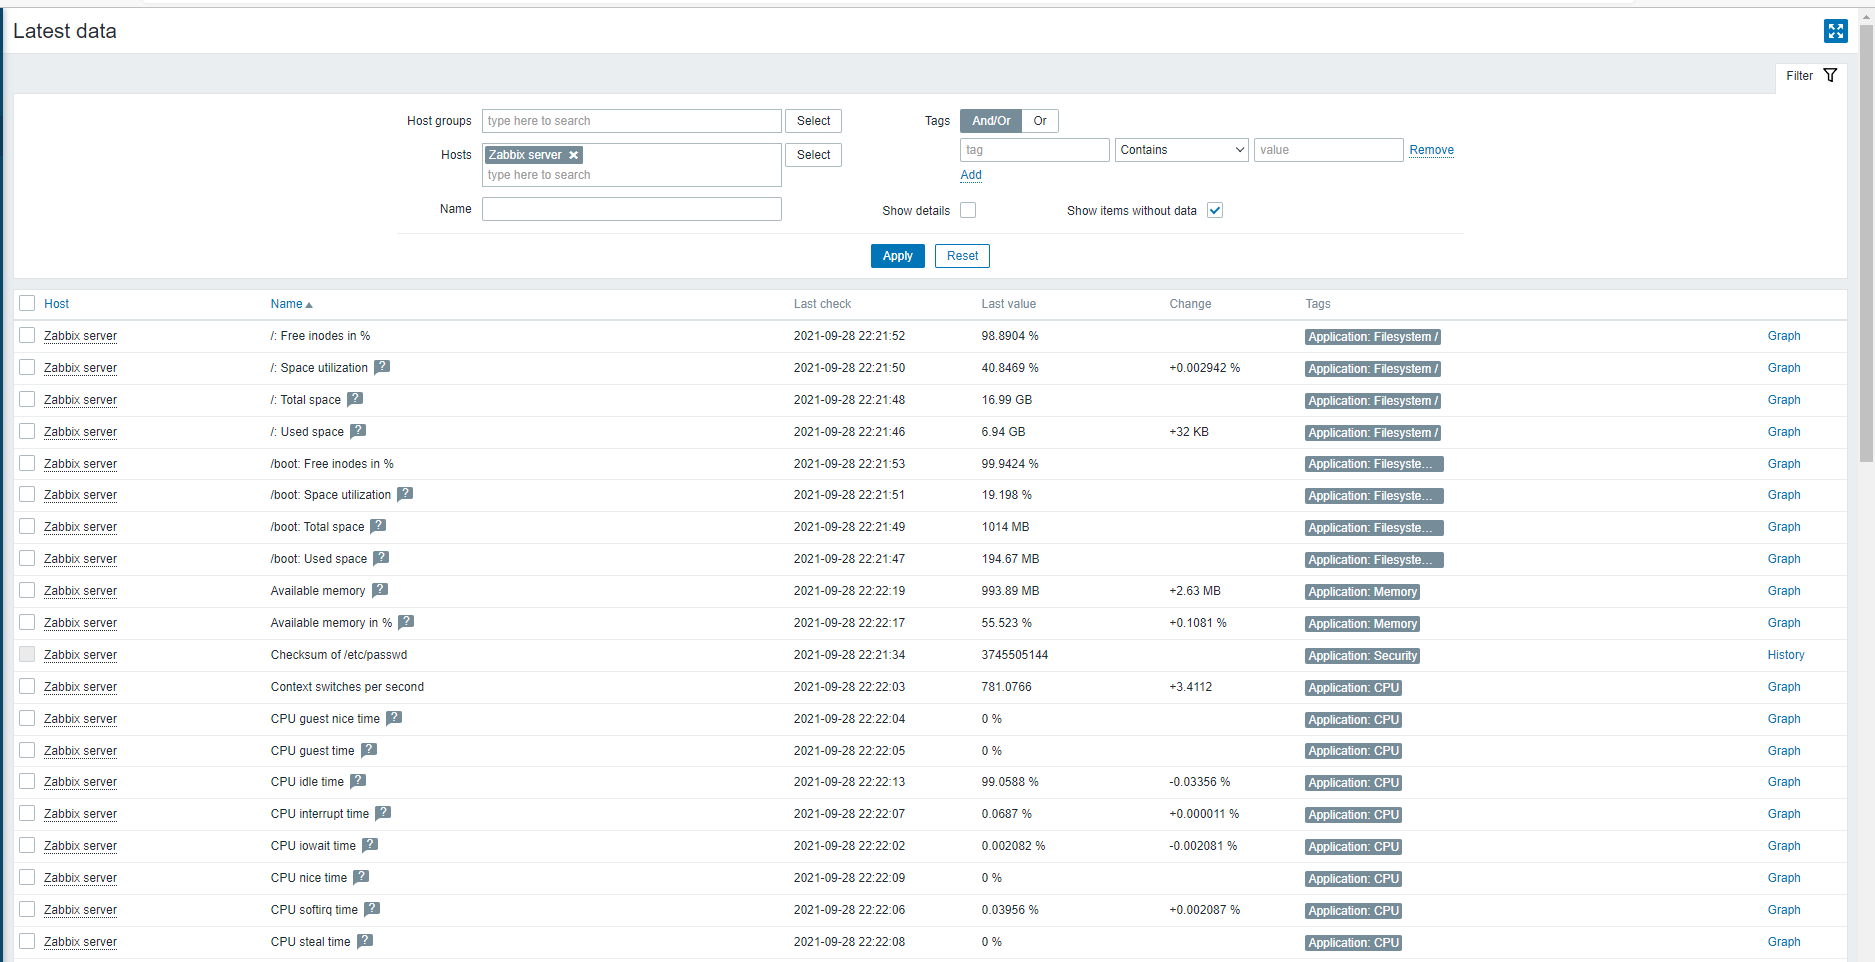Viewport: 1875px width, 962px height.
Task: Show description for CPU nice time
Action: (x=361, y=877)
